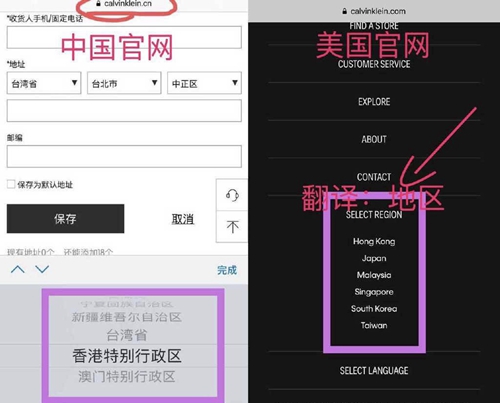Screen dimensions: 500x403
Task: Click the 保存 save button
Action: (65, 219)
